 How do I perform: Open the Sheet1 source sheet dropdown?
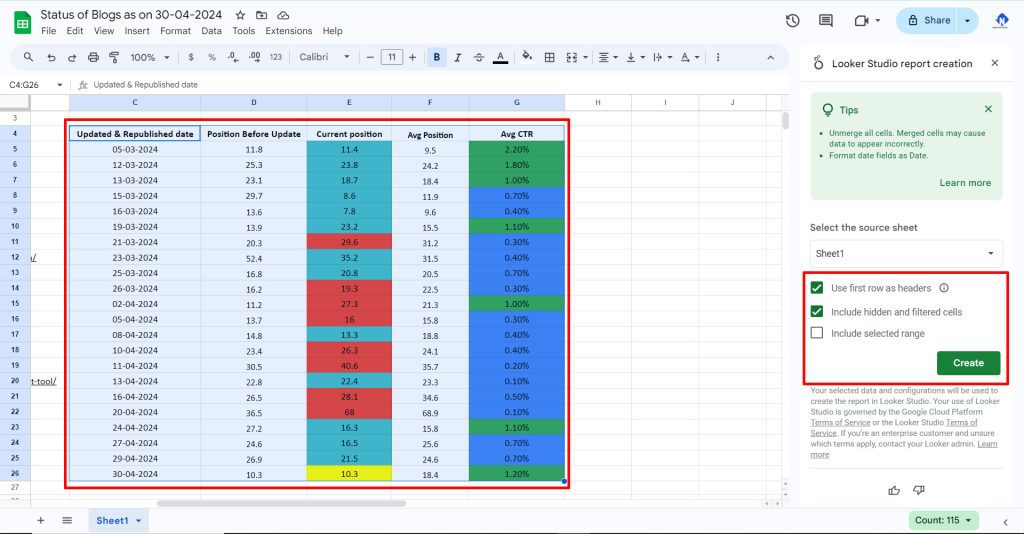point(905,254)
